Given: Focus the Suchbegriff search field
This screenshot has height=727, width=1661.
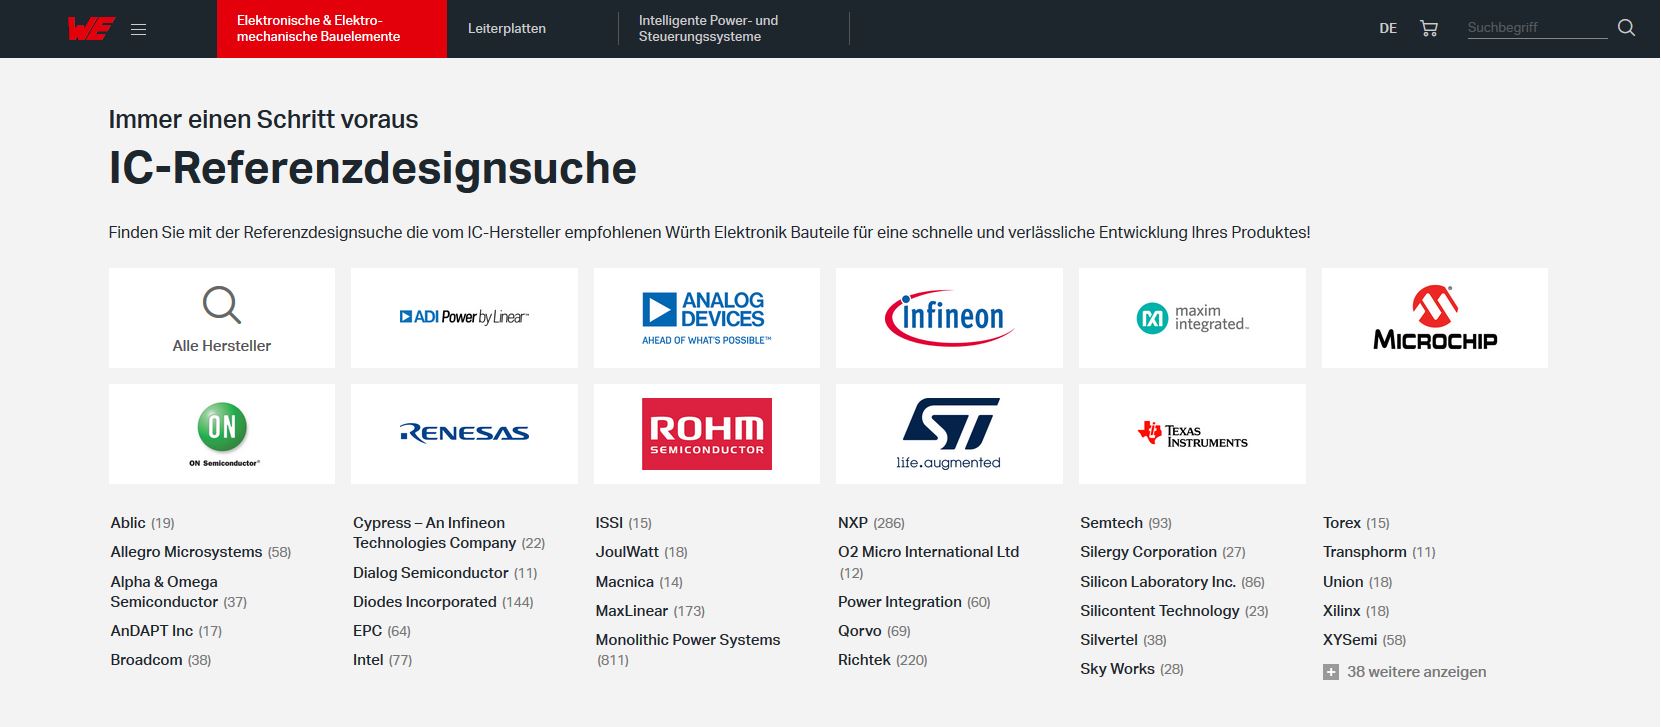Looking at the screenshot, I should coord(1537,28).
